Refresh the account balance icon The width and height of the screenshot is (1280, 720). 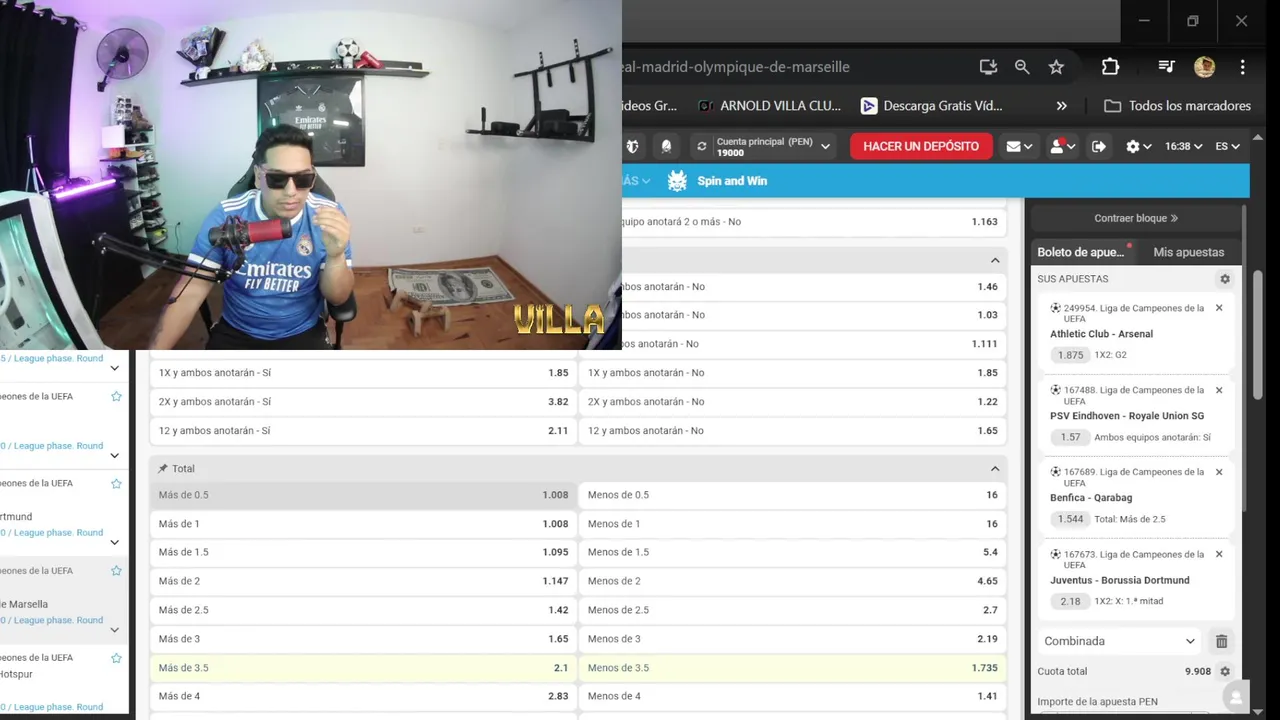pyautogui.click(x=702, y=146)
